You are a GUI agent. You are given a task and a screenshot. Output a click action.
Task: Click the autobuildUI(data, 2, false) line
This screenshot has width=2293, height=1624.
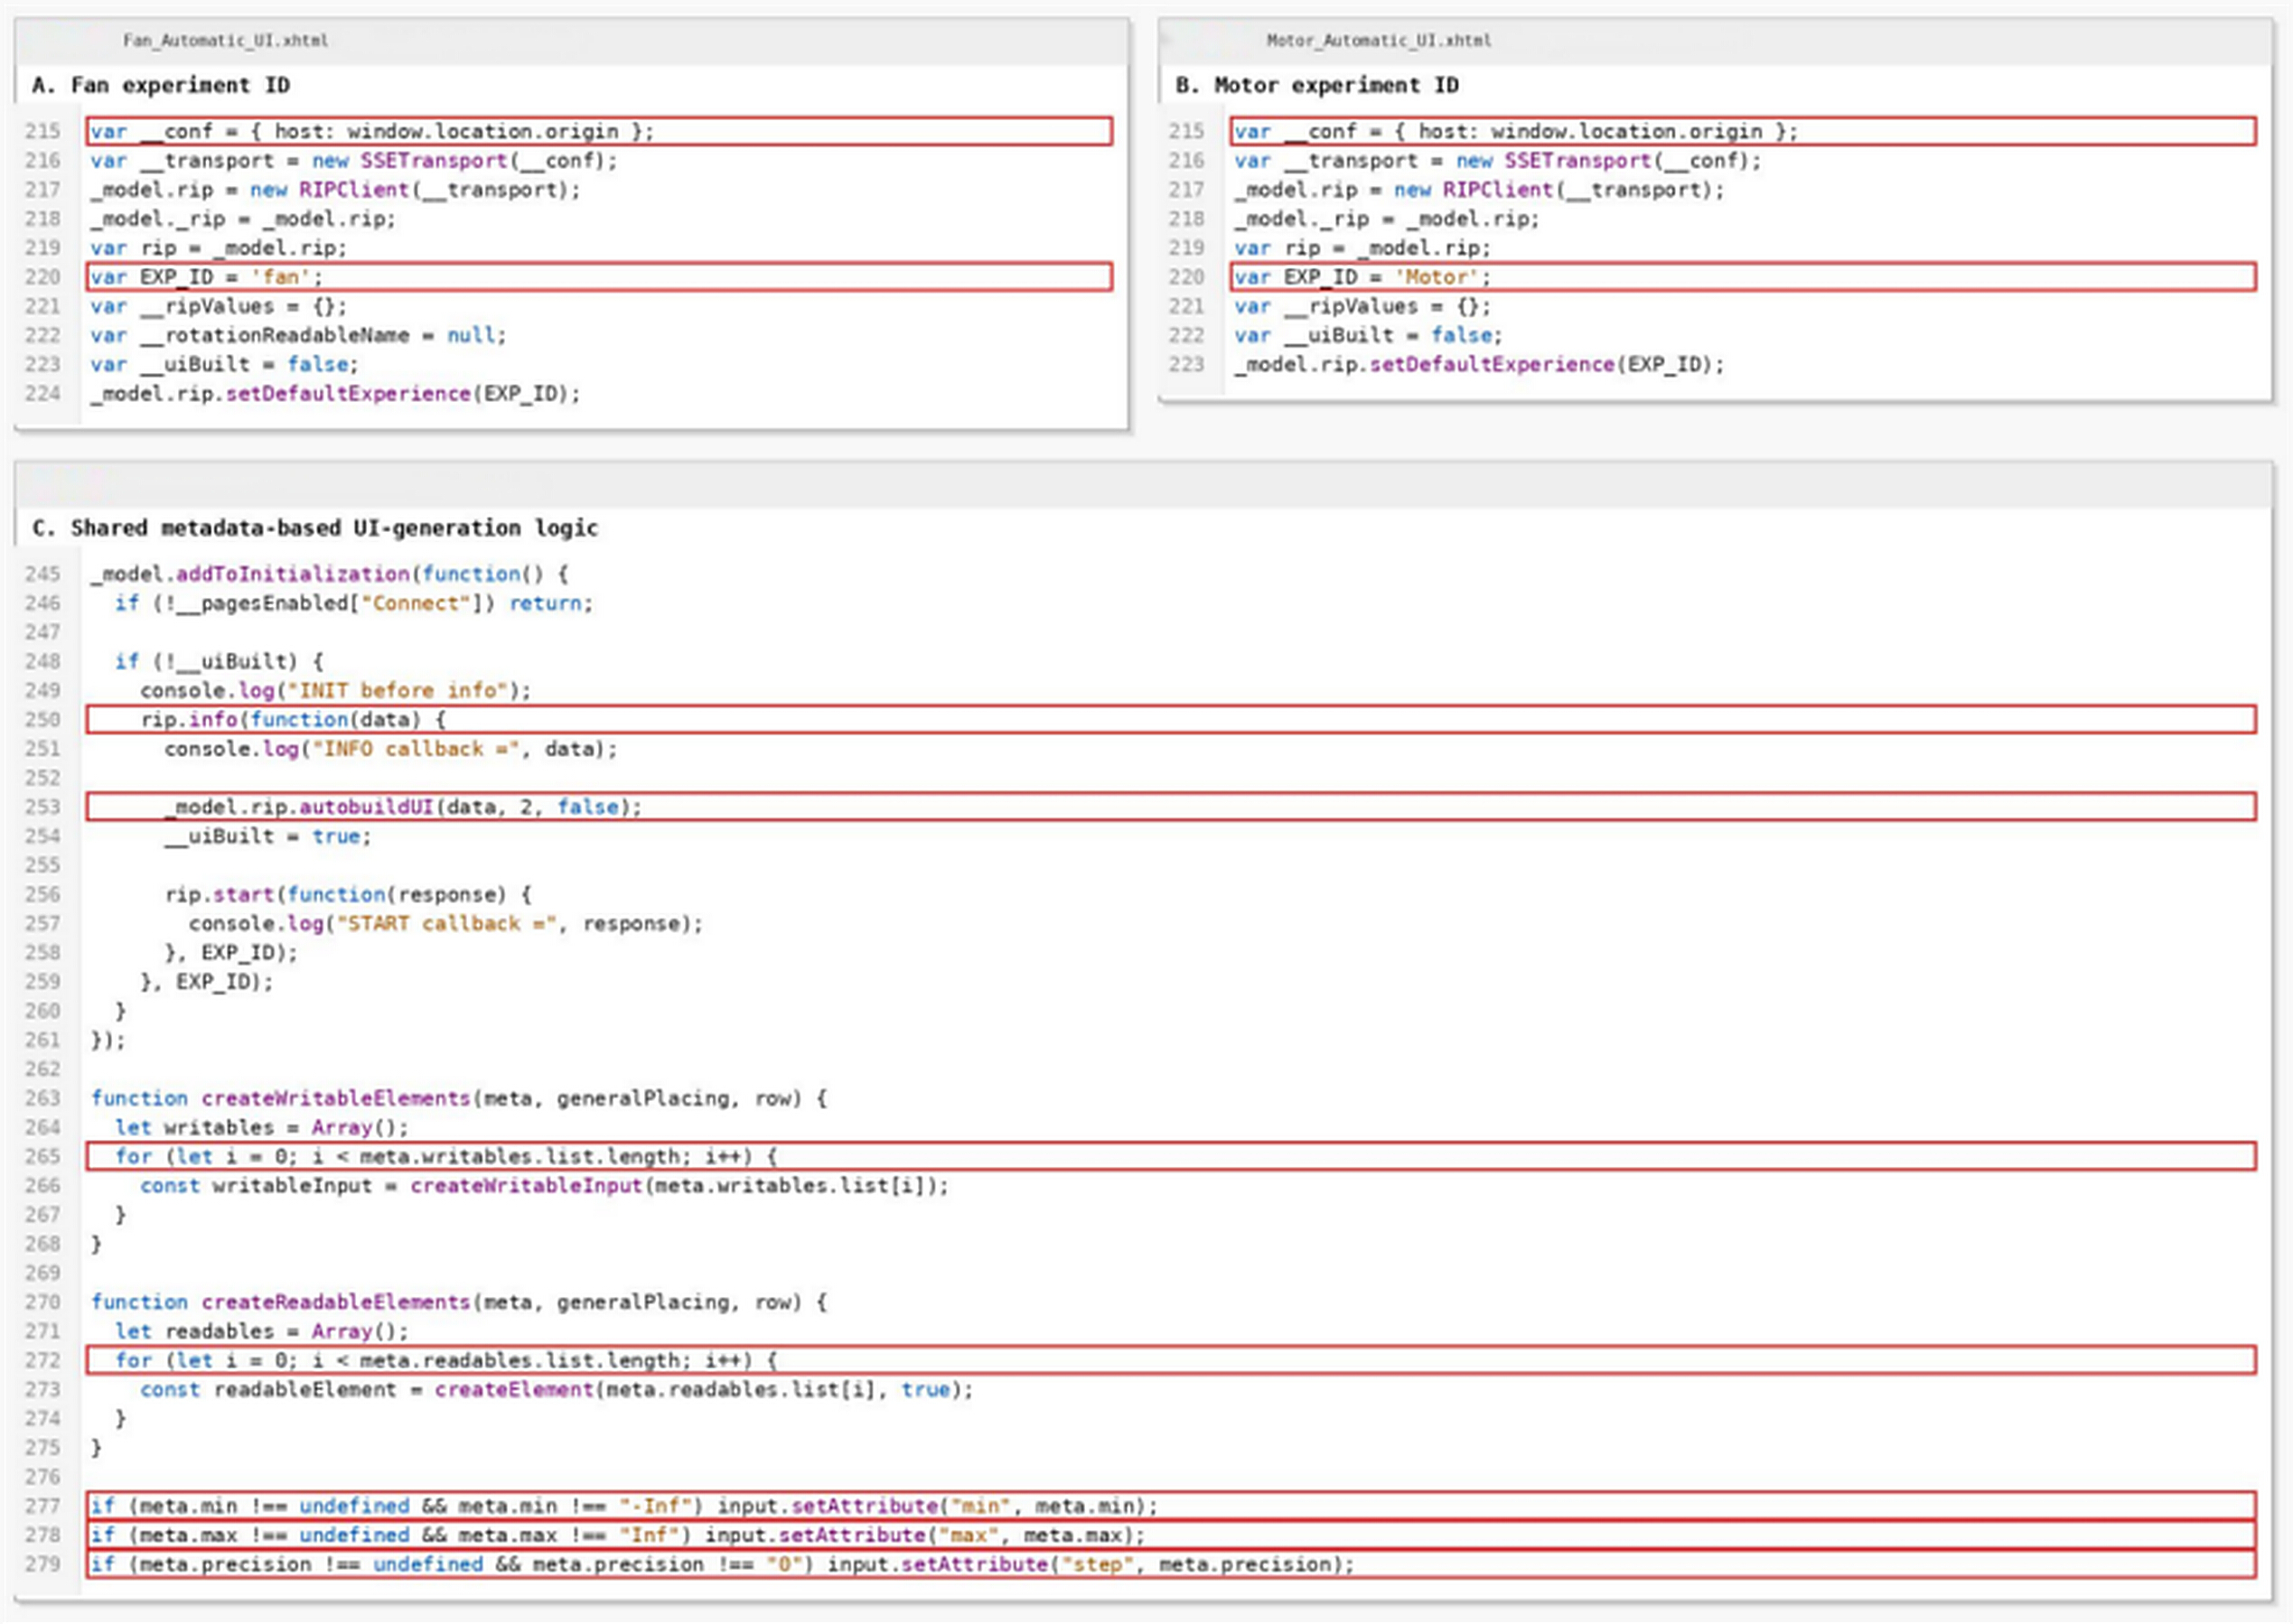(x=1171, y=807)
